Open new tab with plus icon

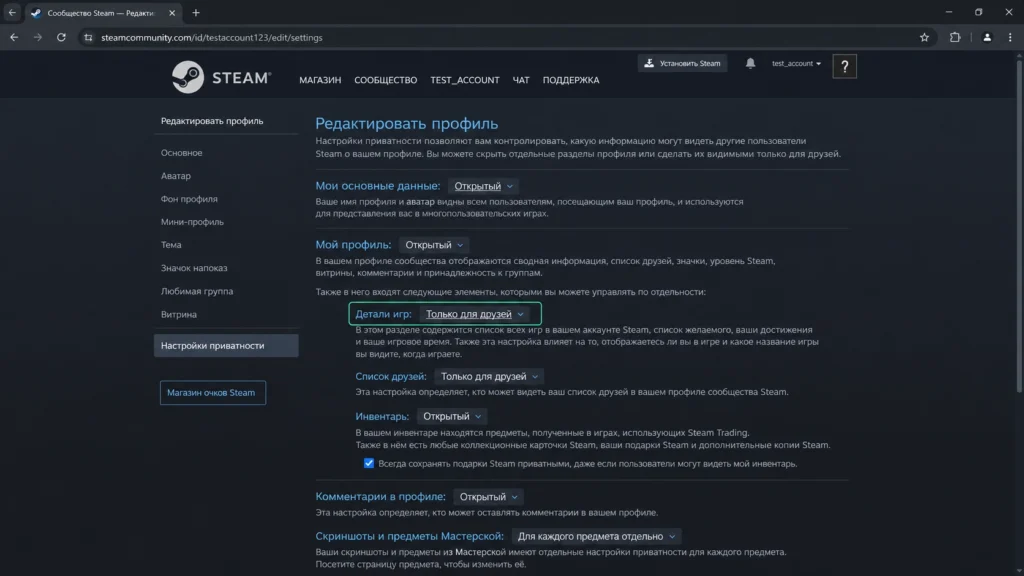[x=196, y=12]
